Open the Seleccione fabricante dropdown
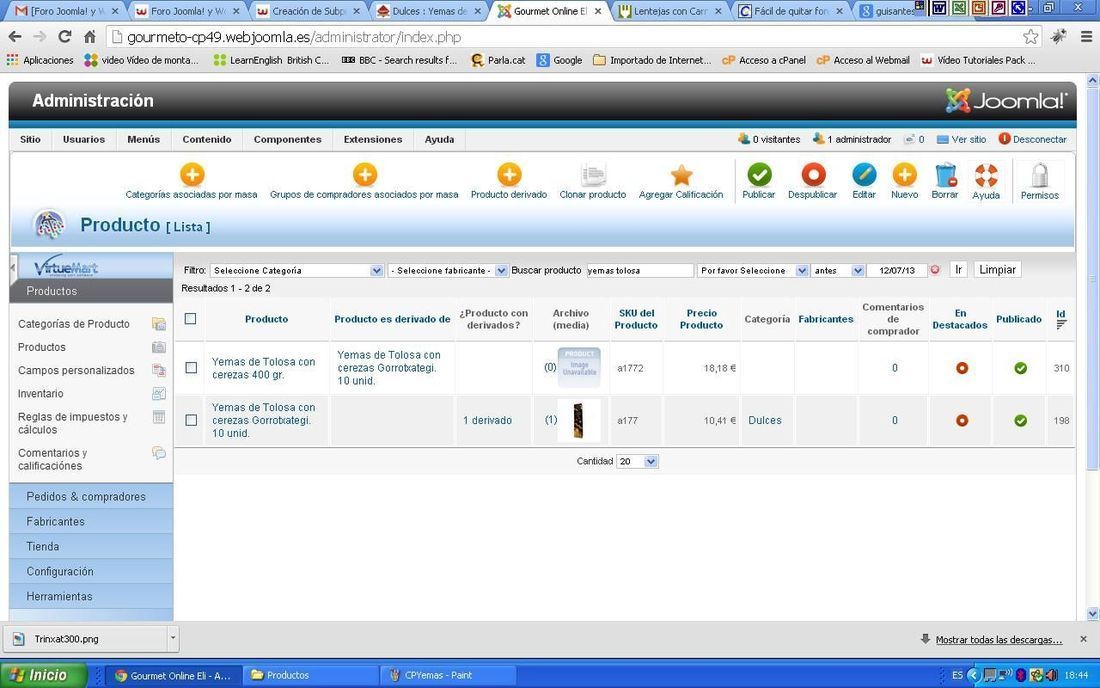1100x688 pixels. click(x=448, y=271)
